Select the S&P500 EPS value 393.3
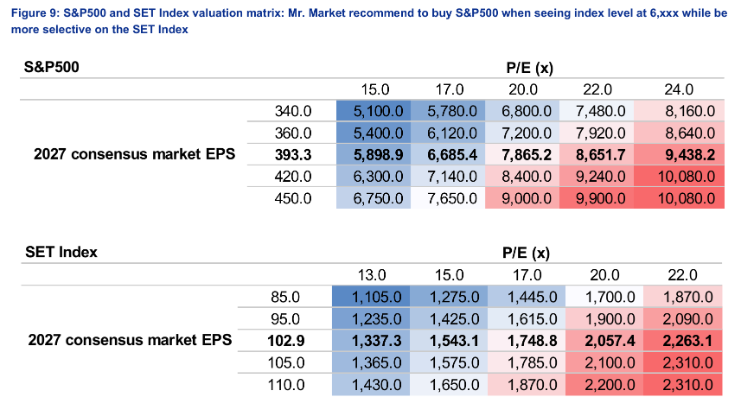 pos(293,155)
